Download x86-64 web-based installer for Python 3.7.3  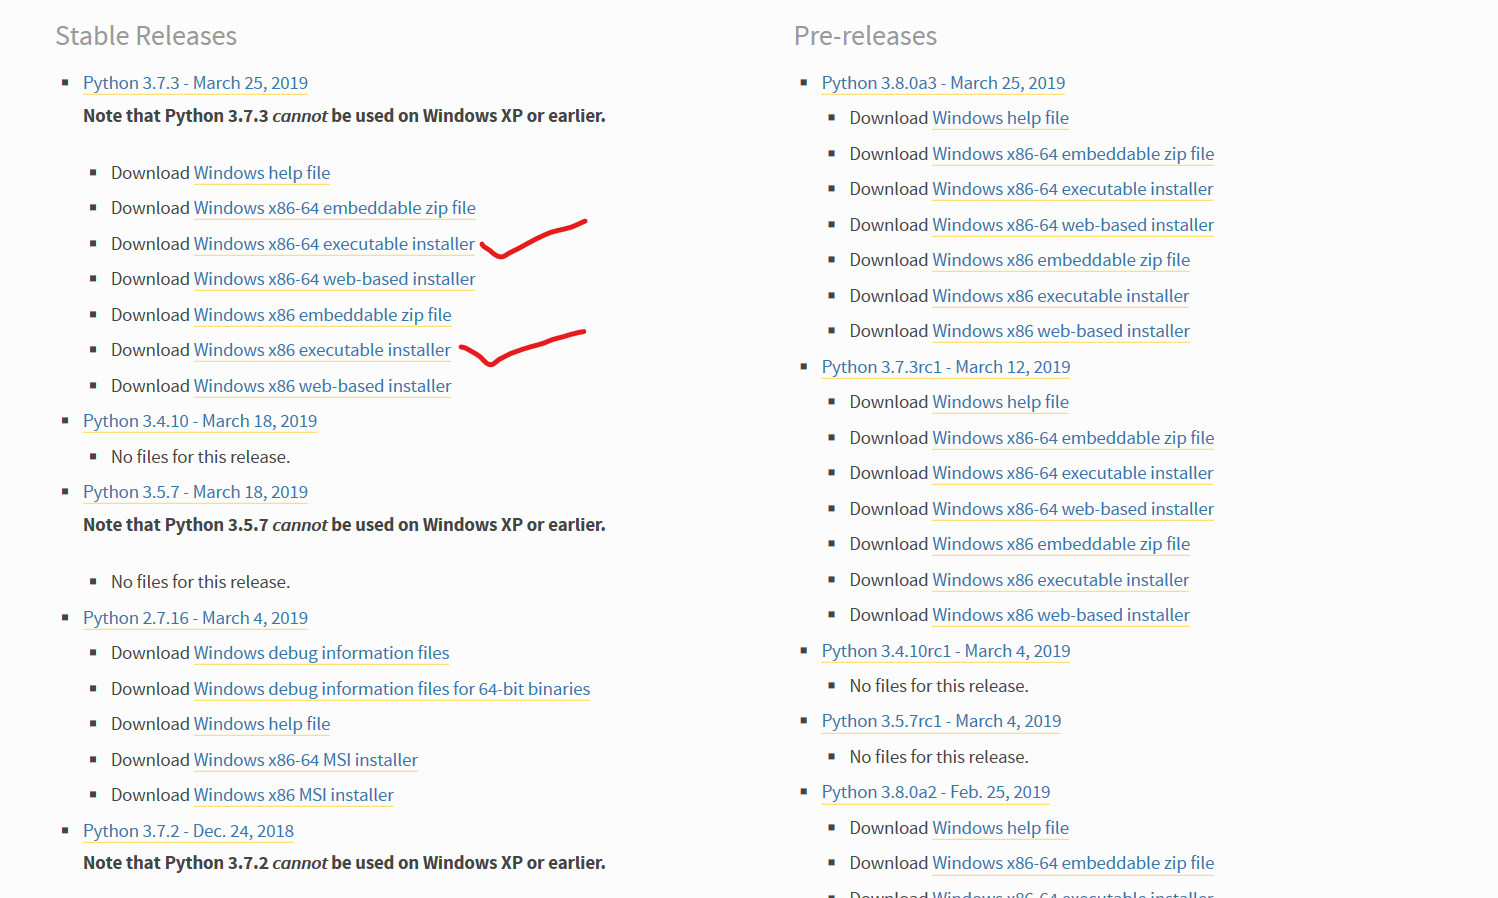335,279
